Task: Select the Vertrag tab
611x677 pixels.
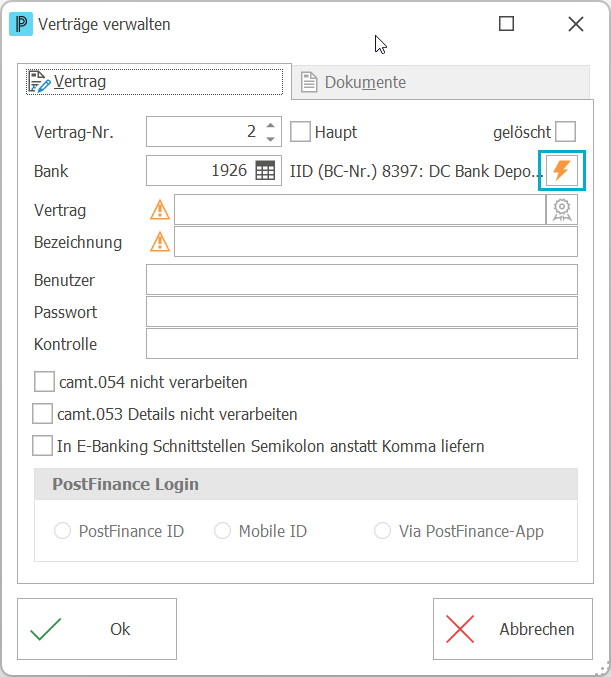Action: tap(155, 82)
